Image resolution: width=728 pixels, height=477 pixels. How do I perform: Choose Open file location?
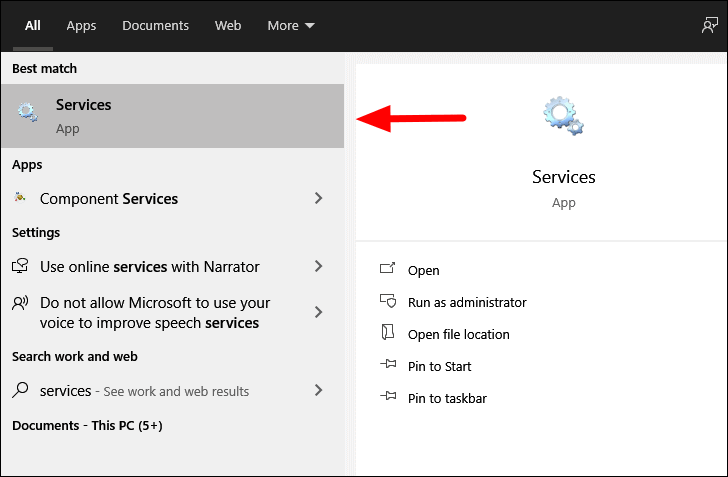pos(459,334)
